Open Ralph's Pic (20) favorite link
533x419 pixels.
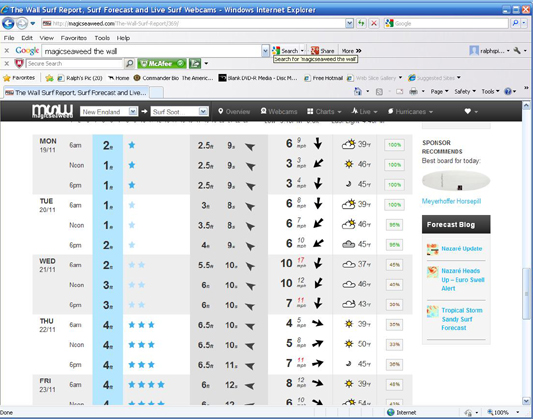80,78
